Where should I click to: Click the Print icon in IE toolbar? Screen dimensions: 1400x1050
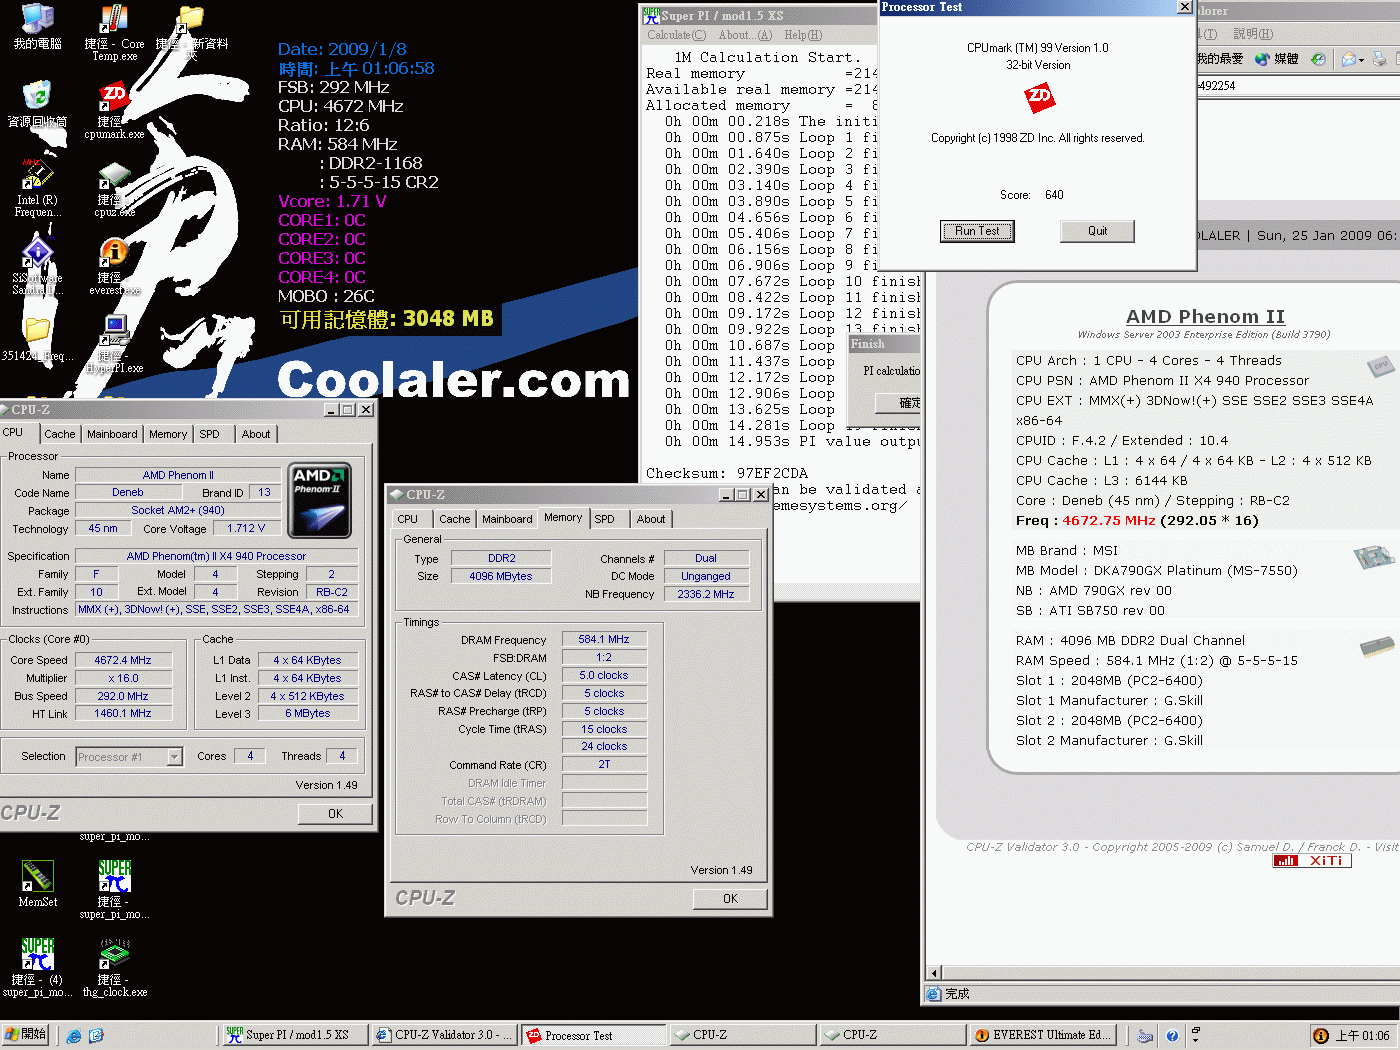point(1379,59)
